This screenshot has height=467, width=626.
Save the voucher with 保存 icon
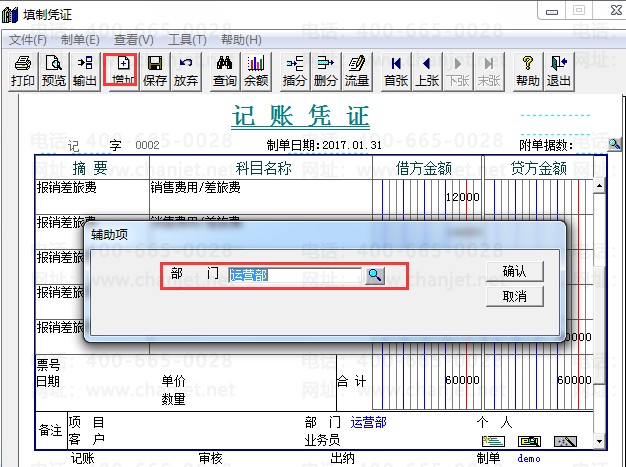pos(155,71)
